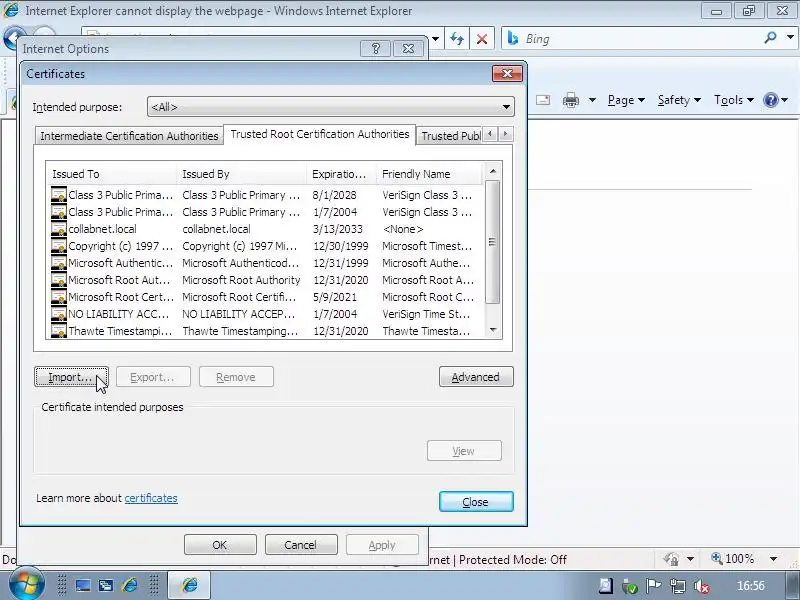Sort by Issued To column header
The image size is (800, 600).
coord(112,174)
